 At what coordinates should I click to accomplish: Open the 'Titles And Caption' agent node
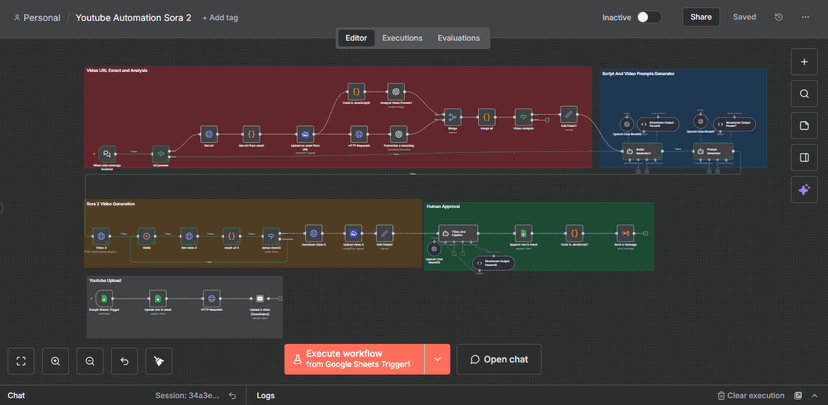click(x=458, y=233)
